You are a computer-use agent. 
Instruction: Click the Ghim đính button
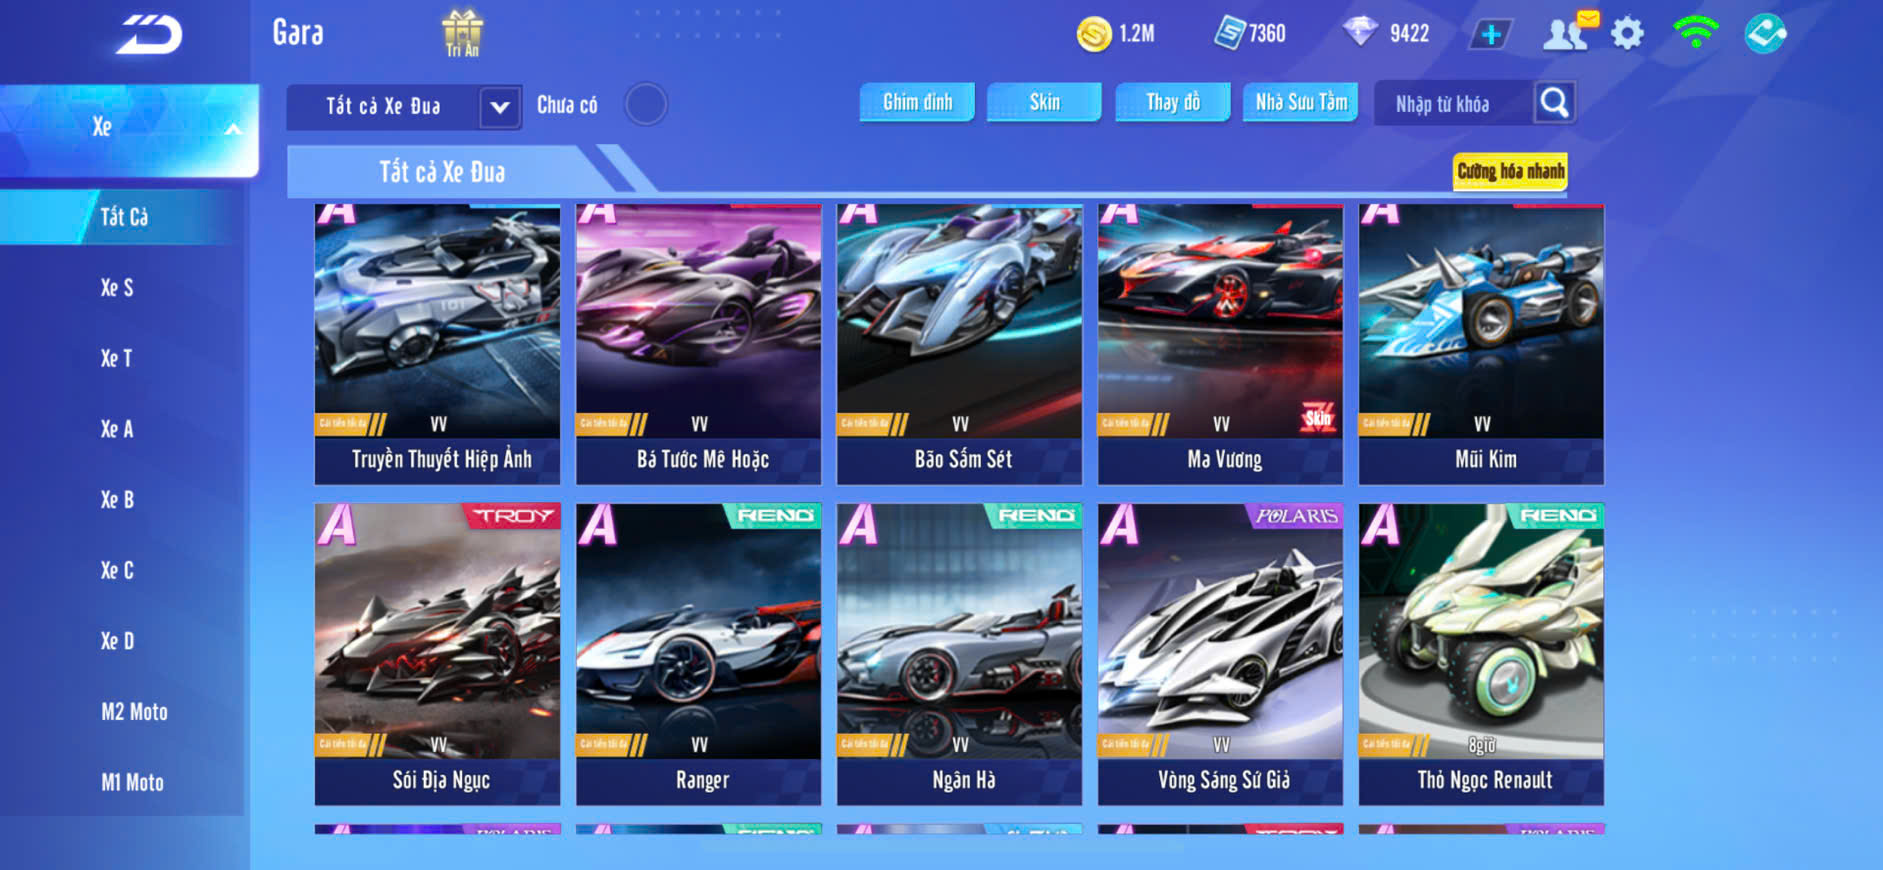click(917, 102)
